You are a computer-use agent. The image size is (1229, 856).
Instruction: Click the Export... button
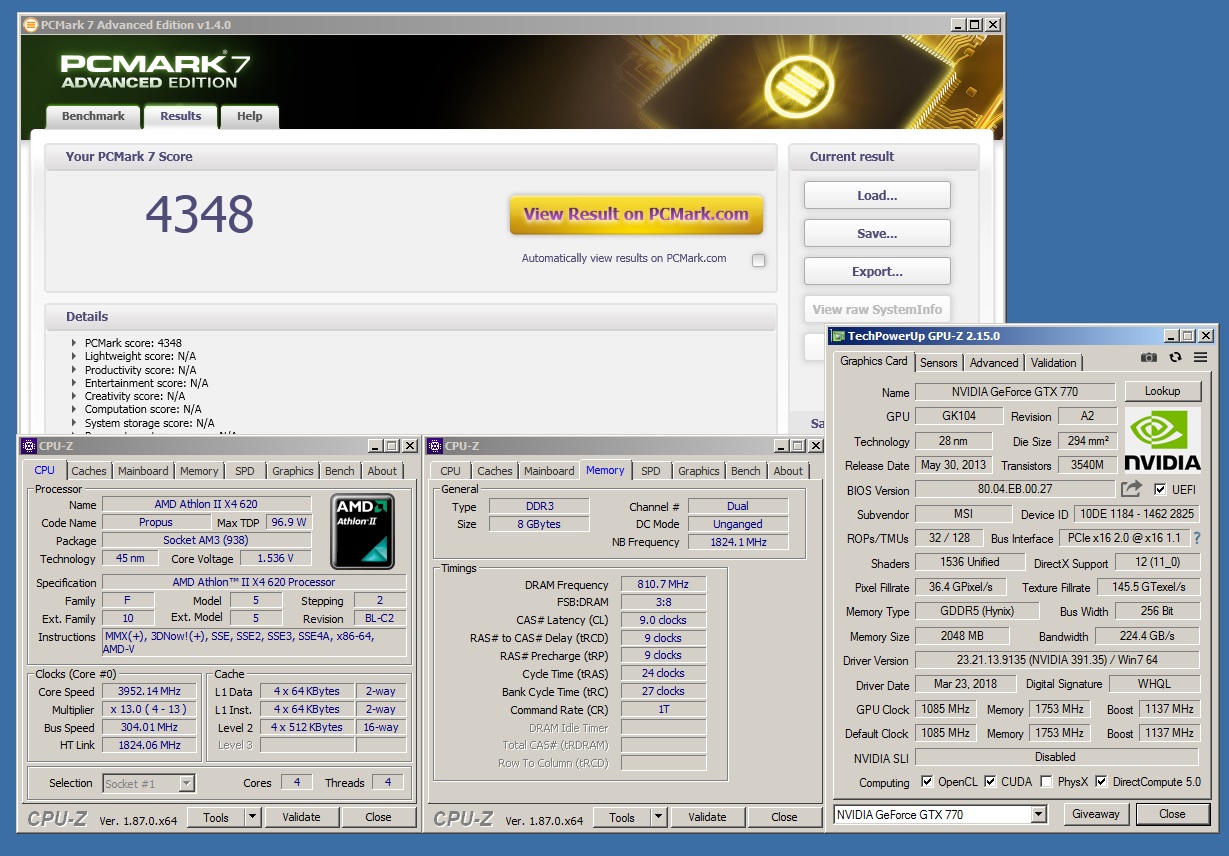click(877, 272)
